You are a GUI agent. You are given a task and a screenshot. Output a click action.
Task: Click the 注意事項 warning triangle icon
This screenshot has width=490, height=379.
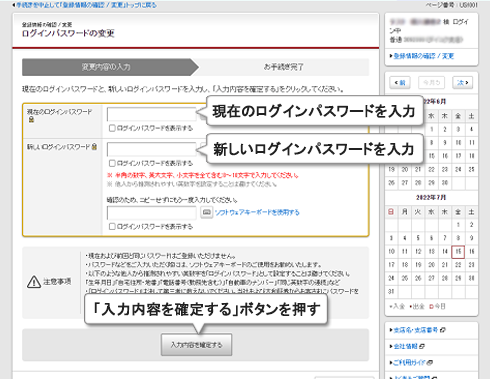tap(34, 282)
